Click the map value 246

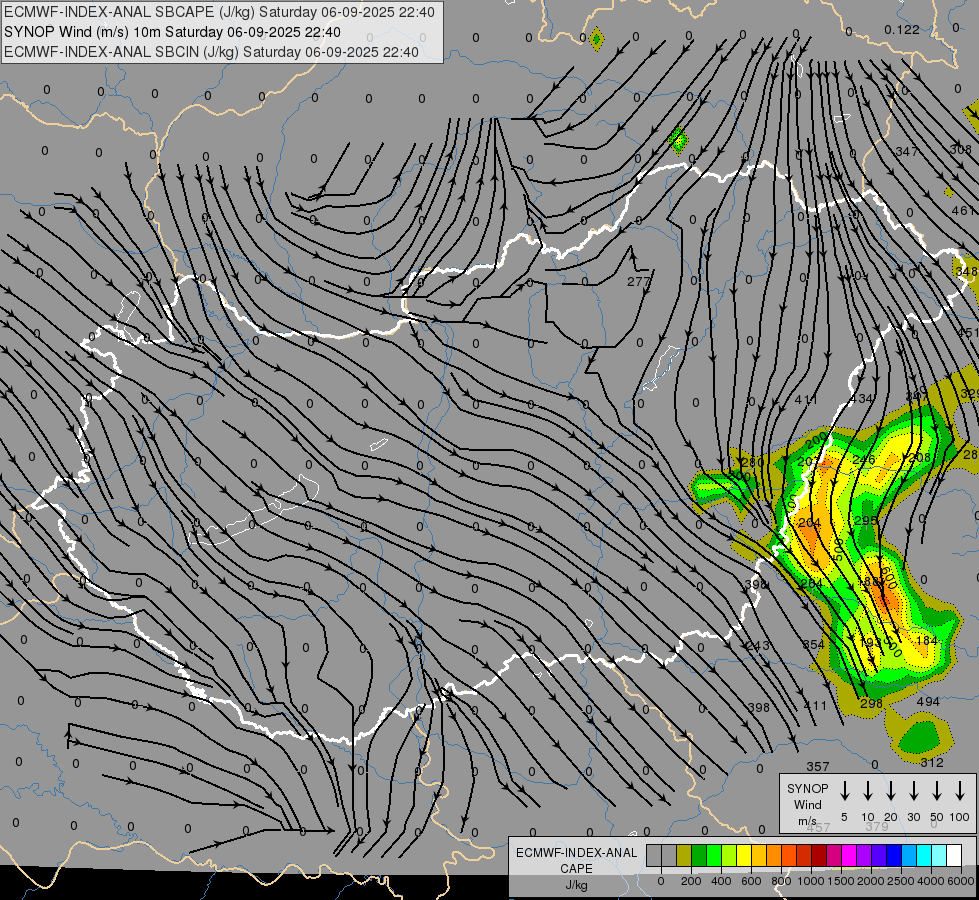tap(863, 460)
